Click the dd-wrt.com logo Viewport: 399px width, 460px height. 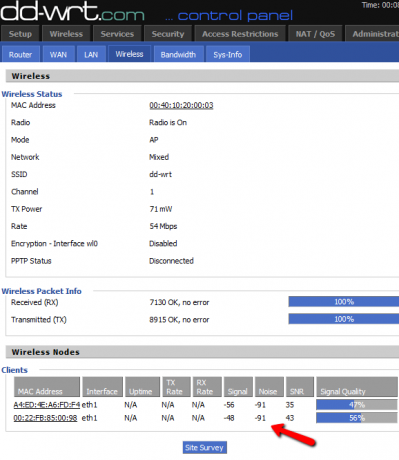(x=72, y=12)
